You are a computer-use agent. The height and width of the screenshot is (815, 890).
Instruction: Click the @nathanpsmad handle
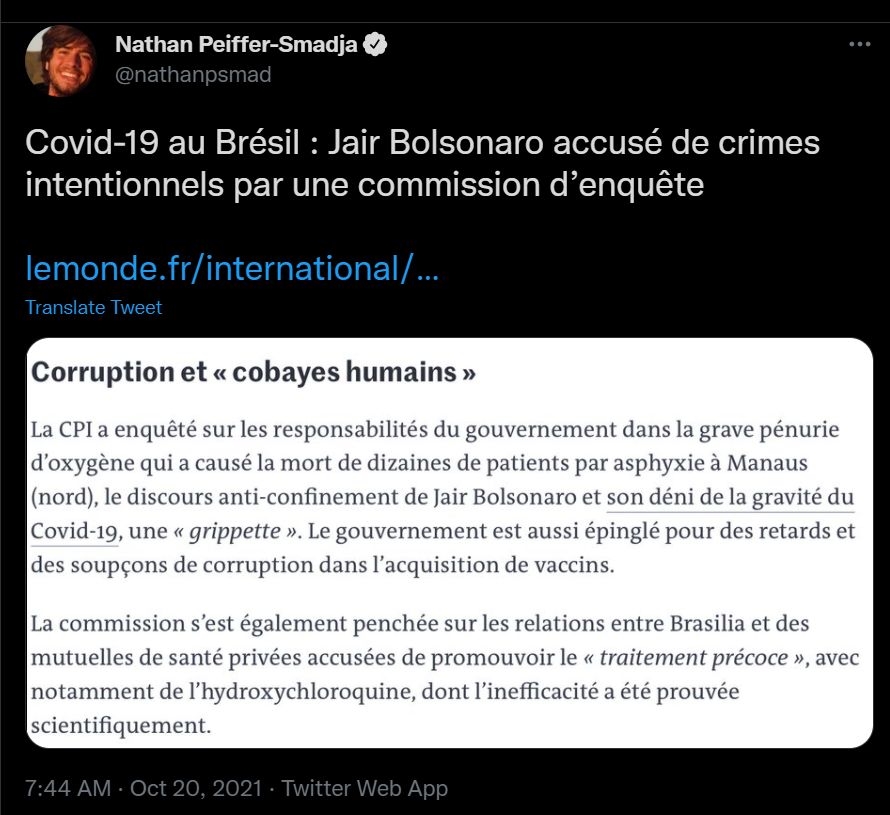tap(193, 75)
